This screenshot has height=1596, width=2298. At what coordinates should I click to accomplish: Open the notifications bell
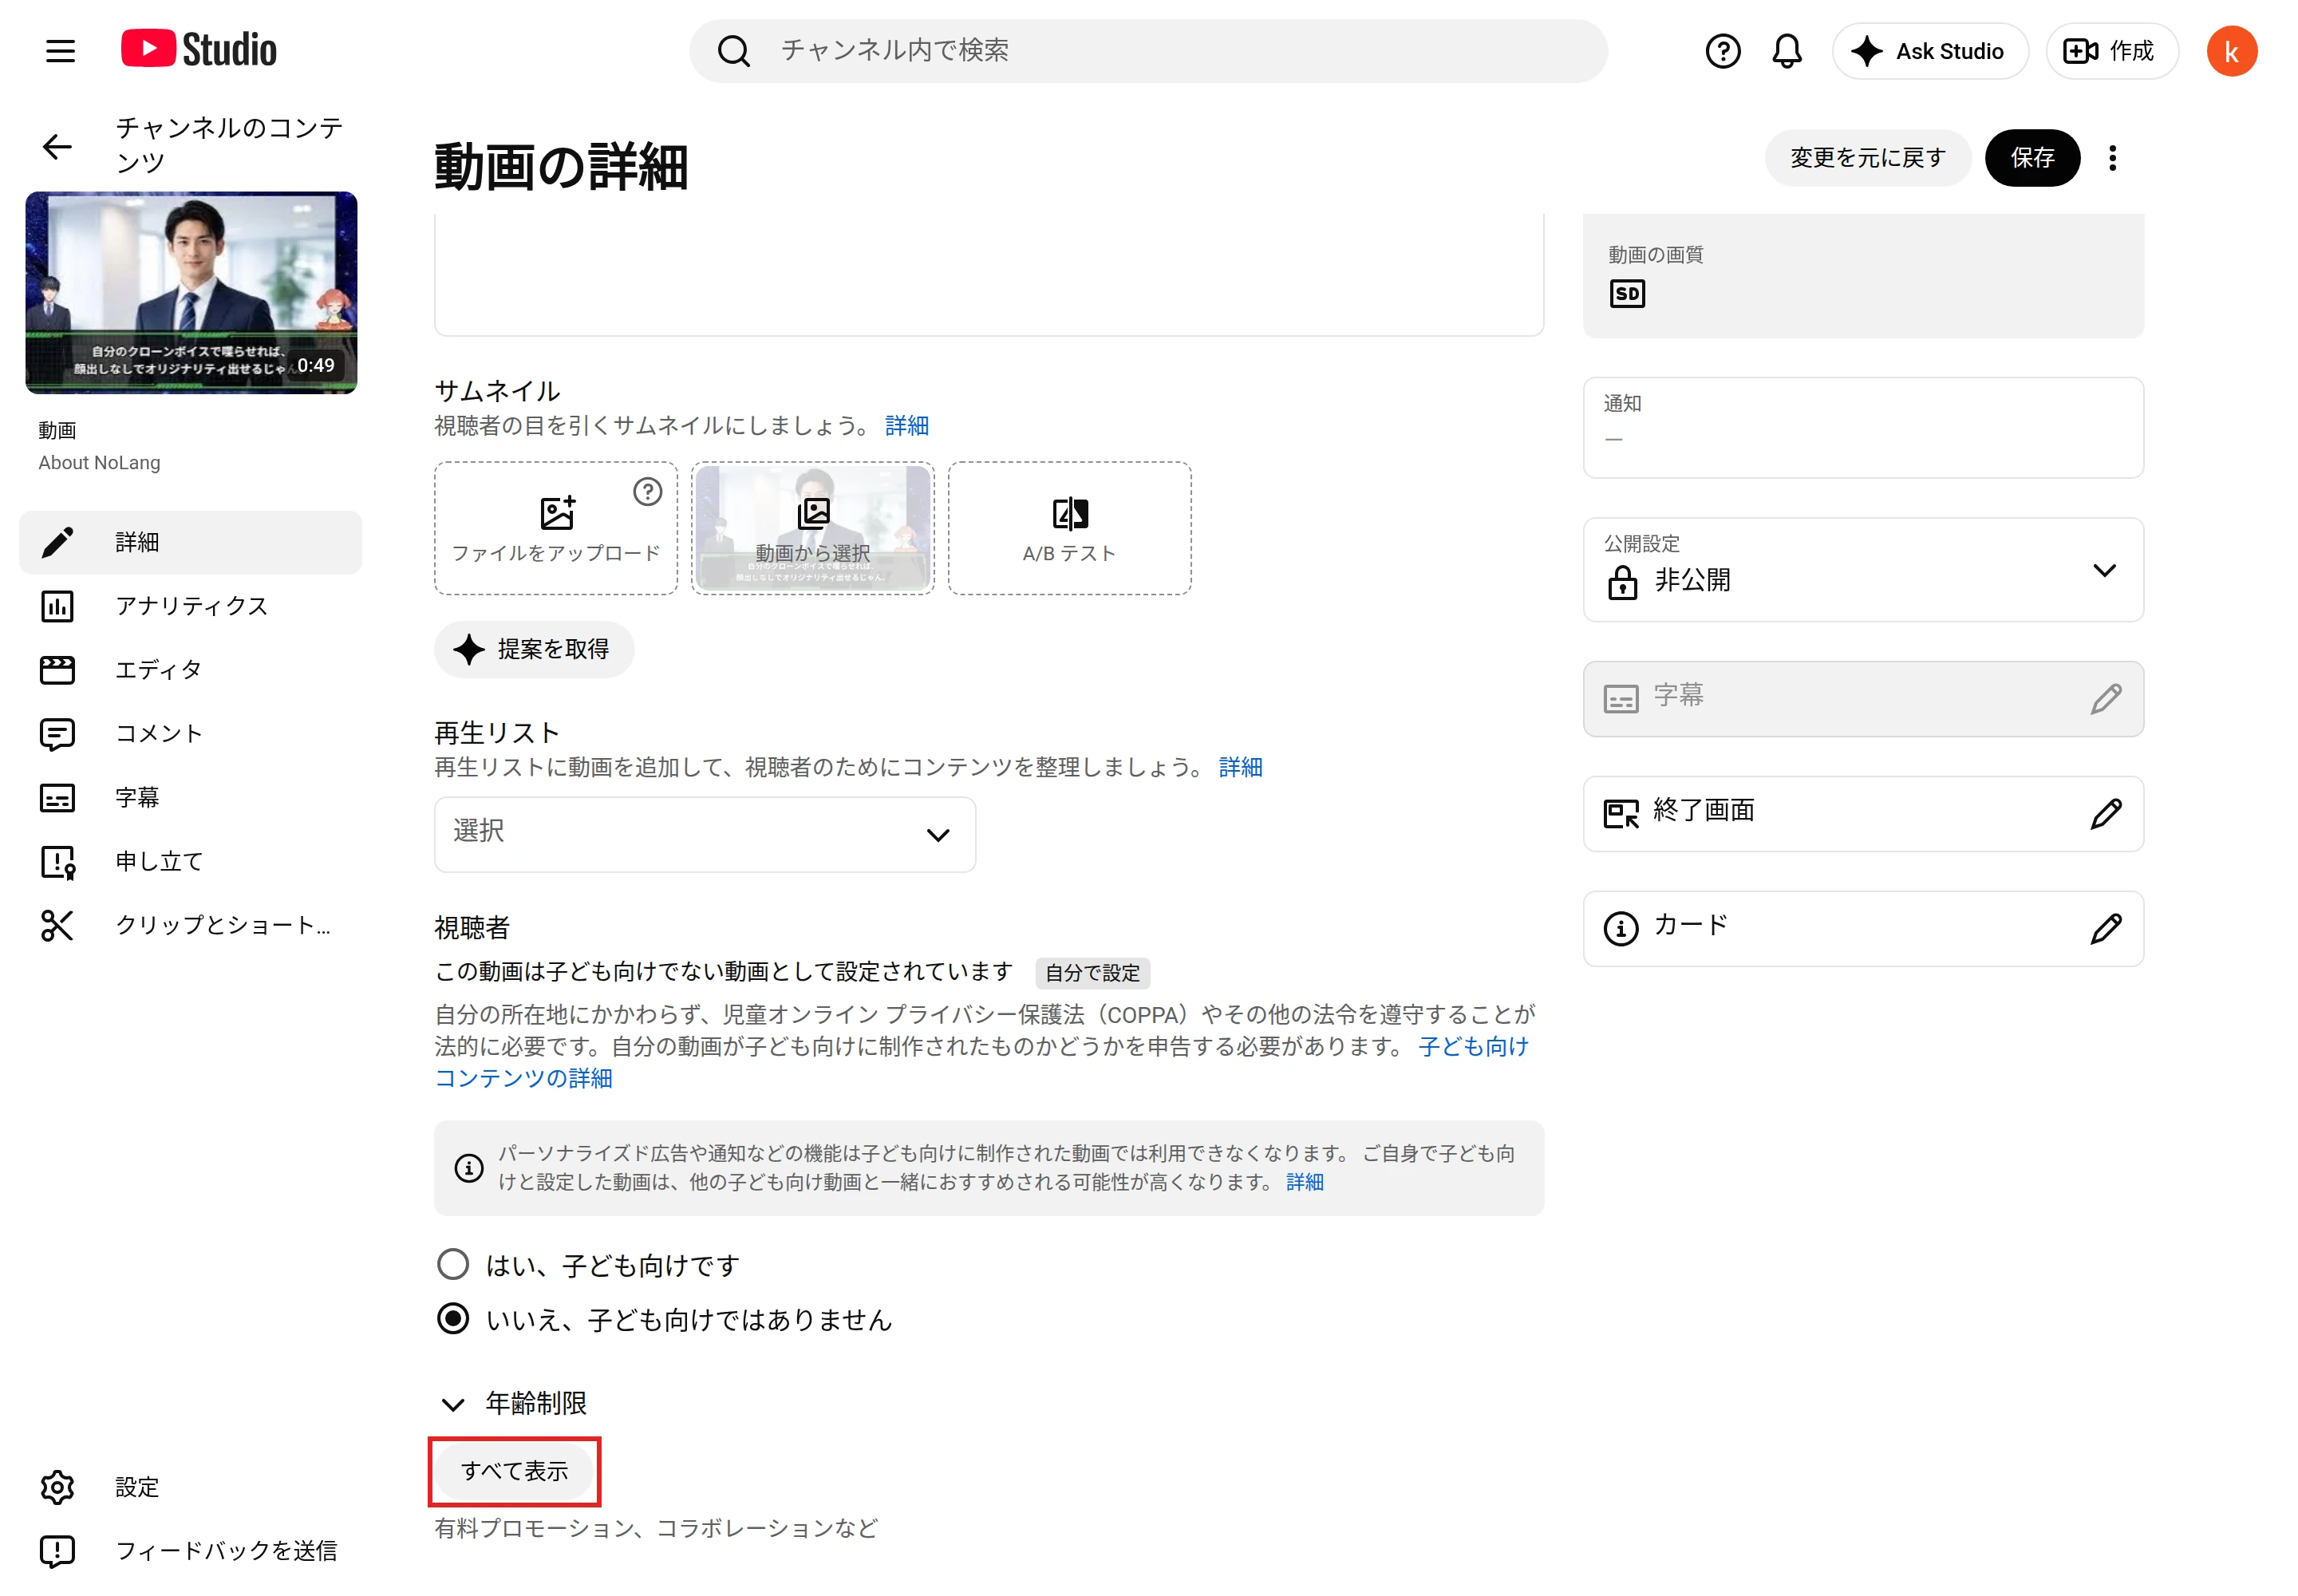[1786, 51]
